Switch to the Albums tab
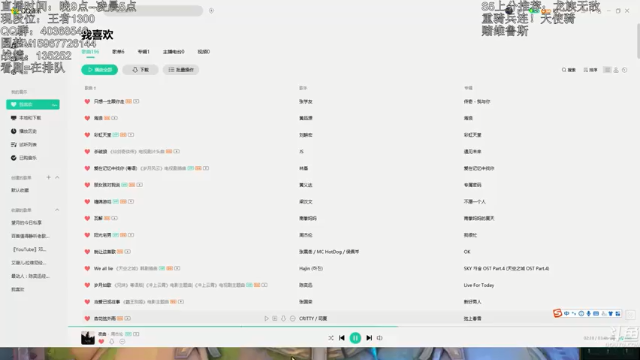This screenshot has height=360, width=640. (144, 52)
